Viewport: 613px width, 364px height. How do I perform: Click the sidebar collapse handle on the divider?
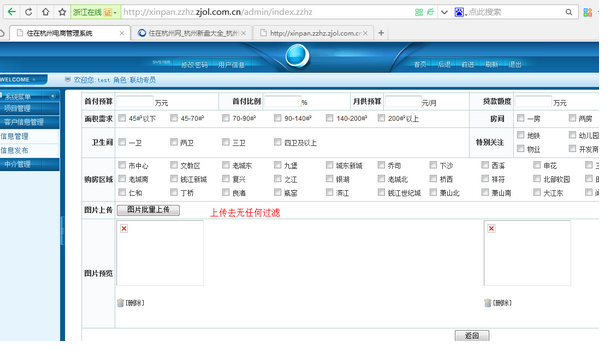pos(62,231)
